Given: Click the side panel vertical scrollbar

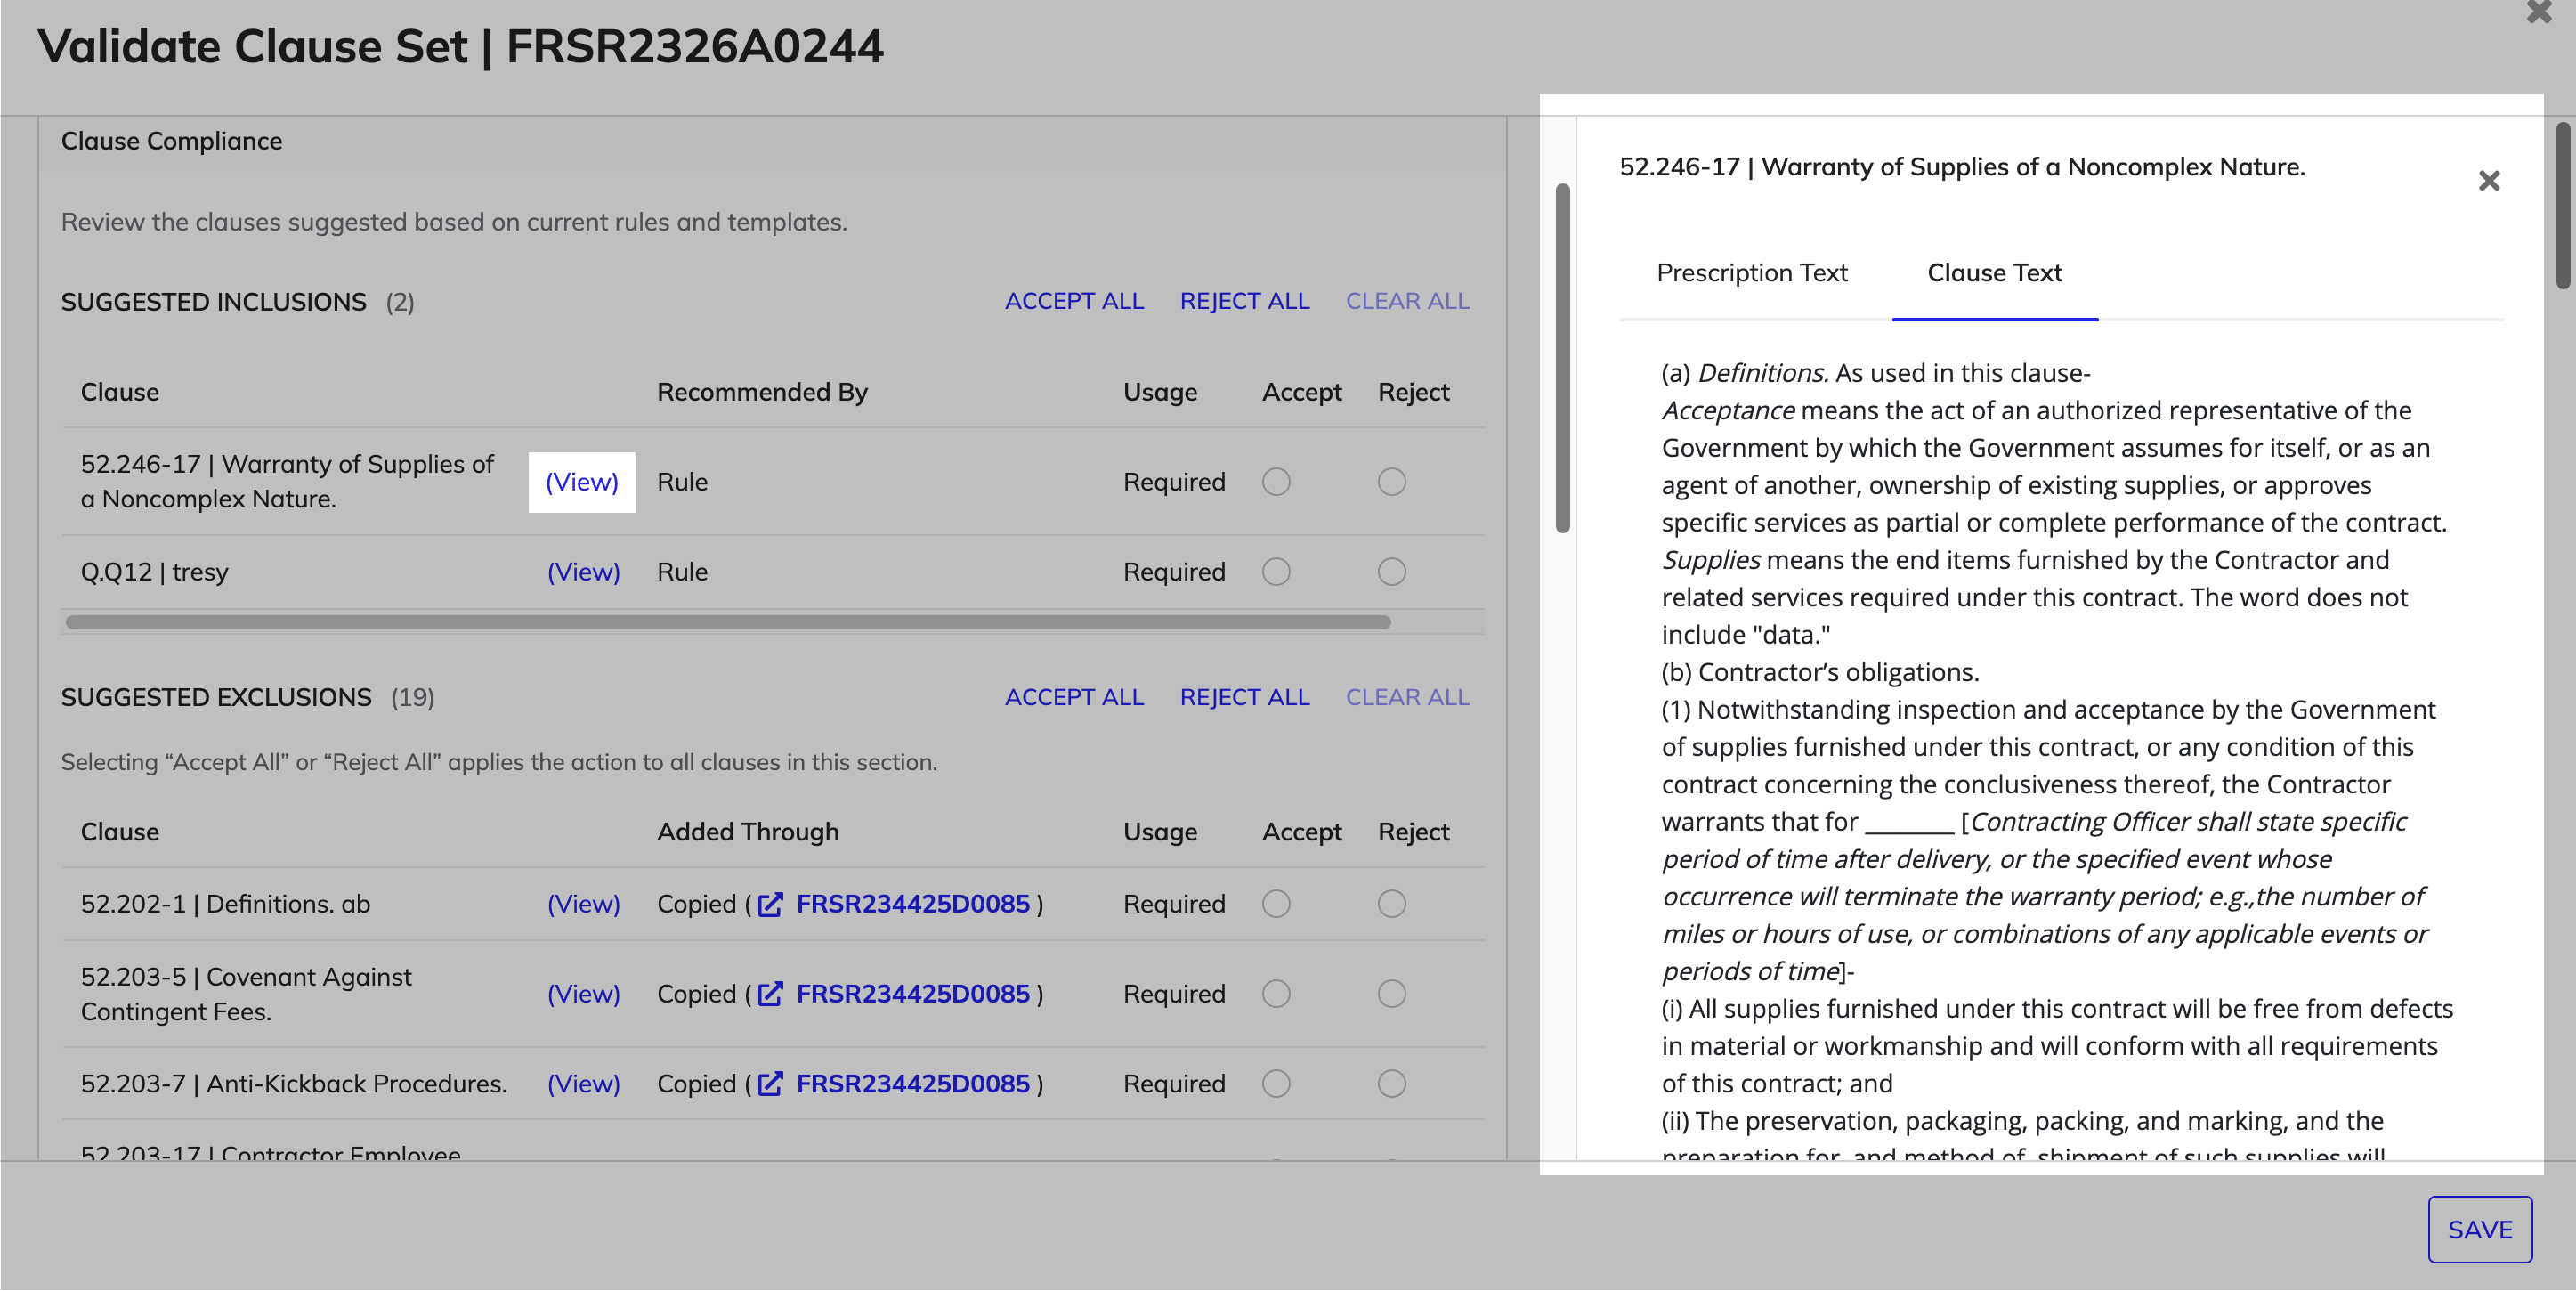Looking at the screenshot, I should point(2564,205).
